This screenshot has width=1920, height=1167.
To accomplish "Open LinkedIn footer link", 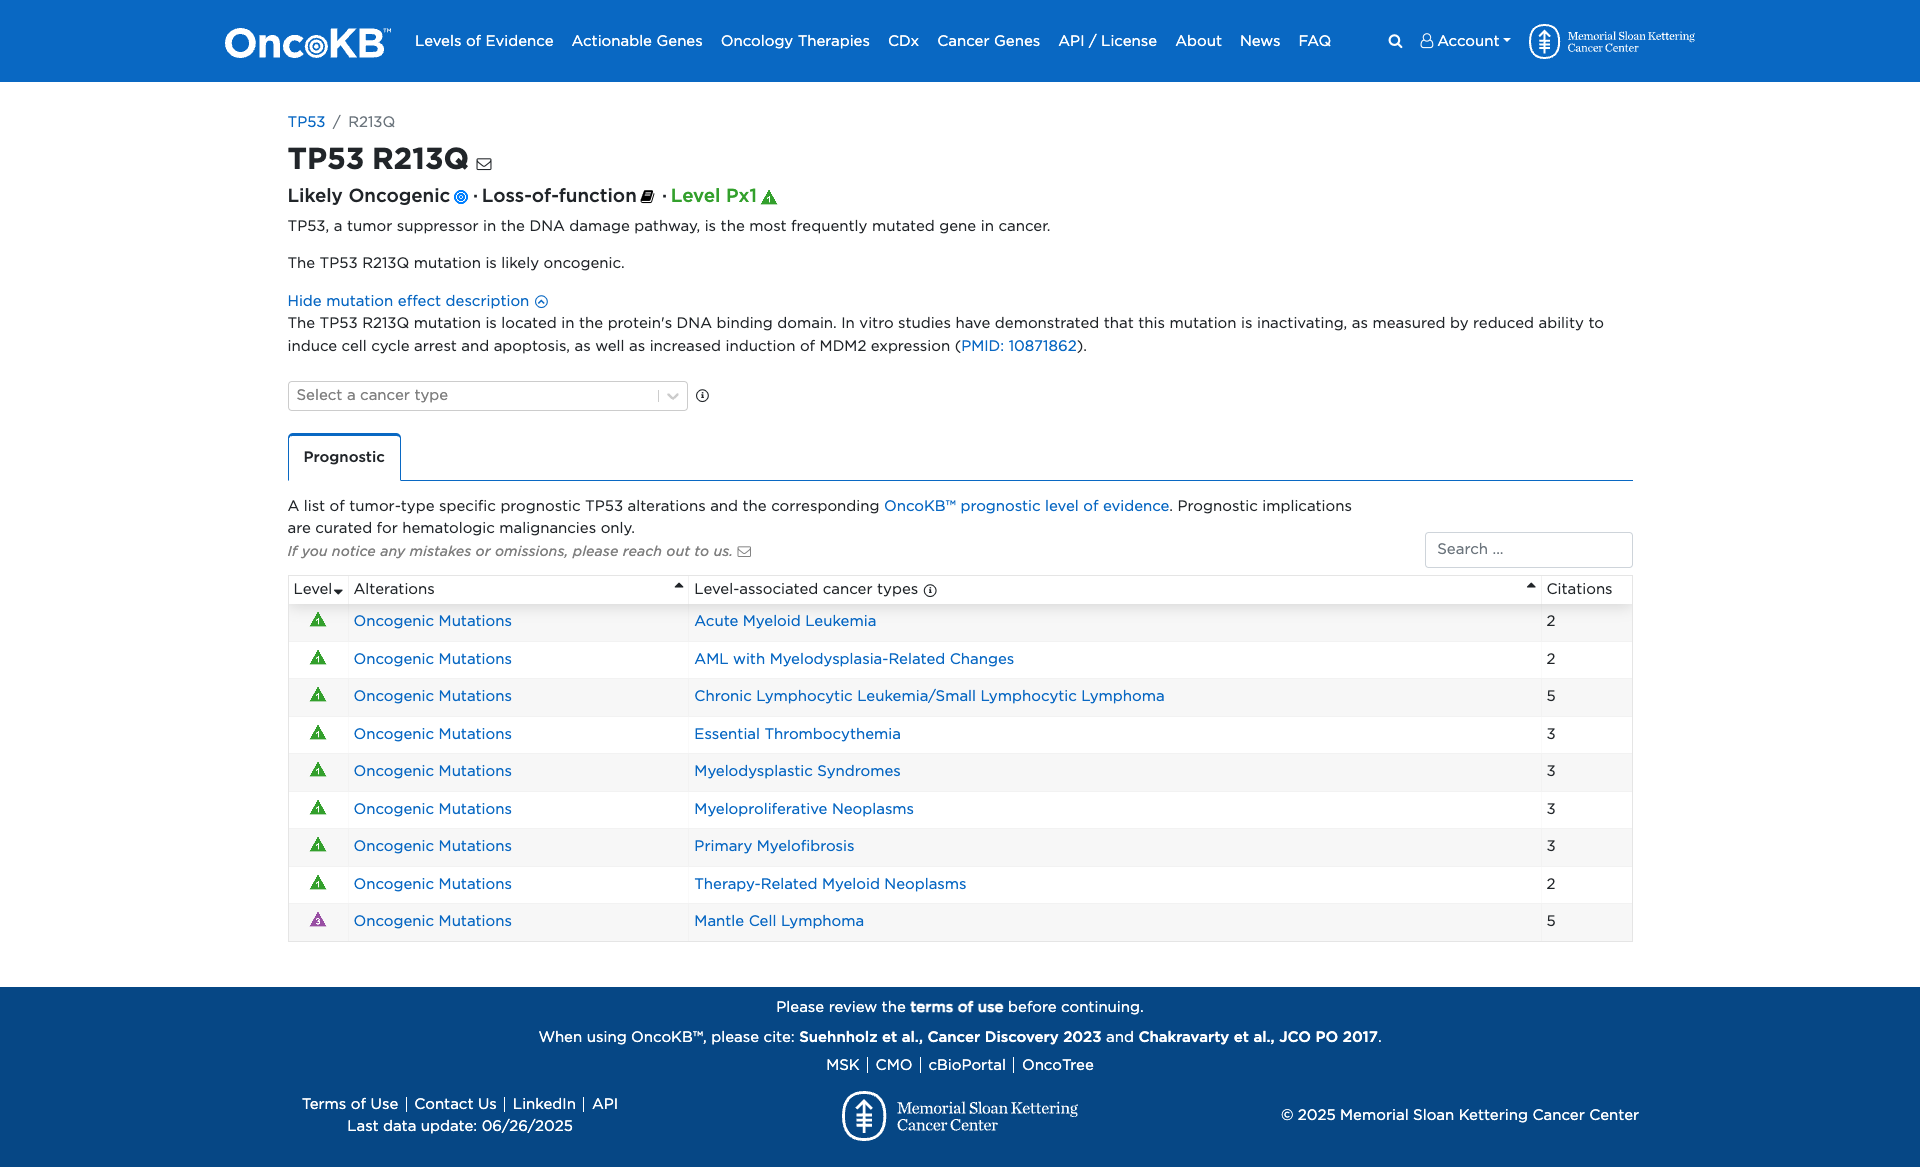I will point(544,1104).
